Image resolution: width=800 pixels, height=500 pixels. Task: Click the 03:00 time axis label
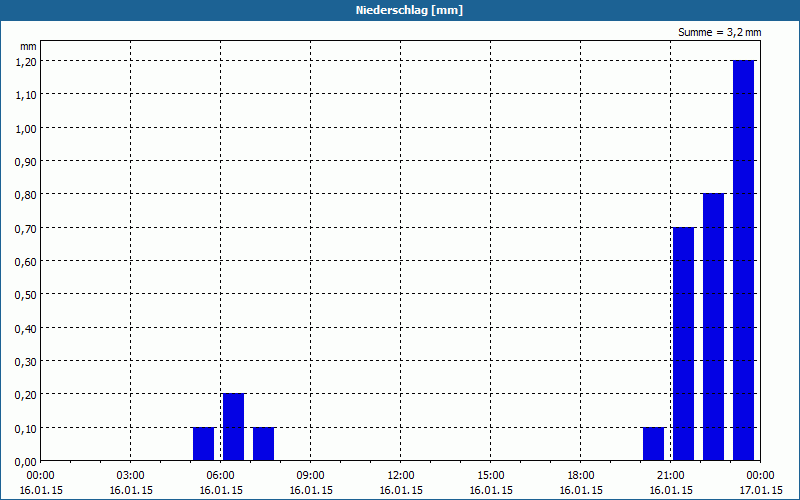point(131,476)
